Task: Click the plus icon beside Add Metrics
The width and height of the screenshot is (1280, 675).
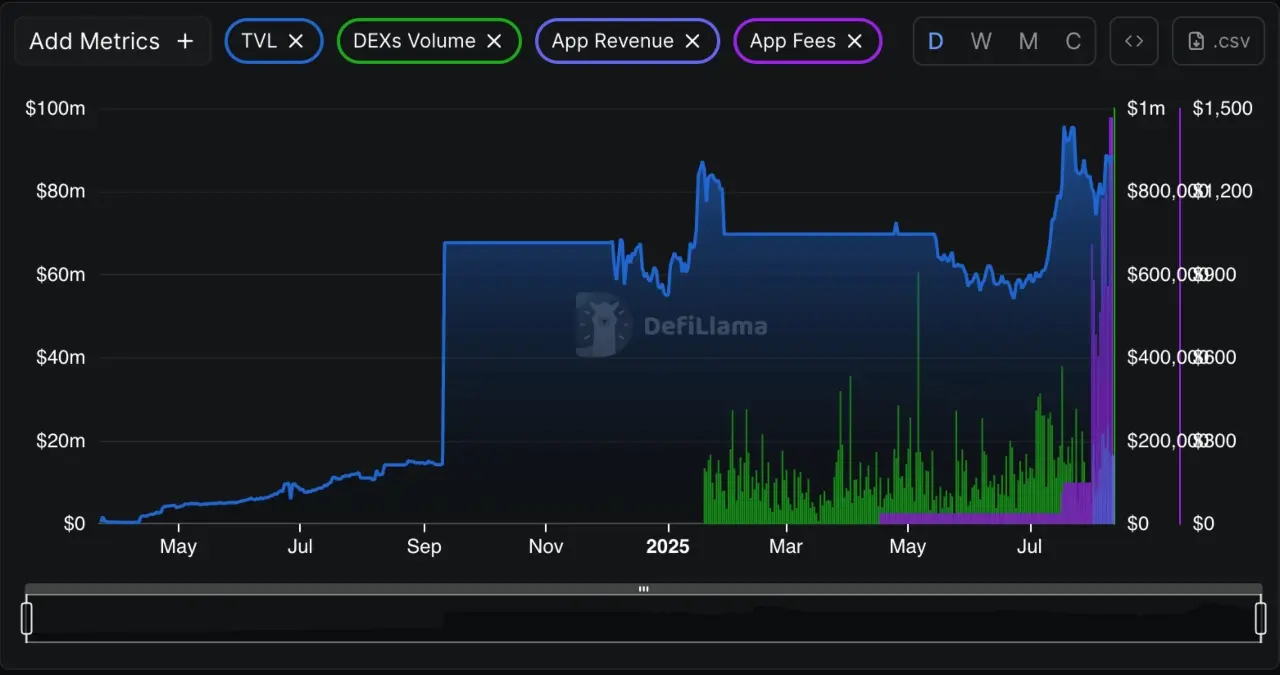Action: point(185,41)
